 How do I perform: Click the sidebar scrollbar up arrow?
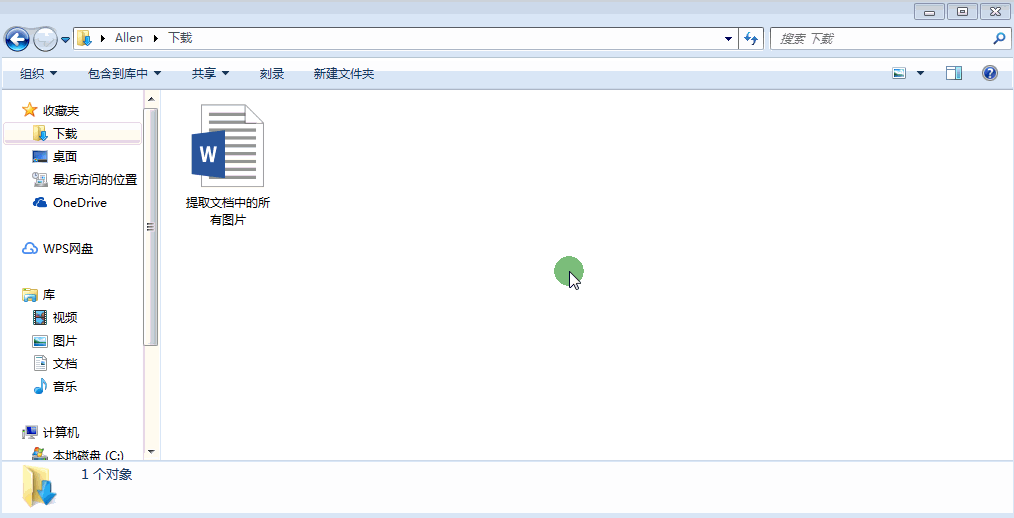[151, 99]
